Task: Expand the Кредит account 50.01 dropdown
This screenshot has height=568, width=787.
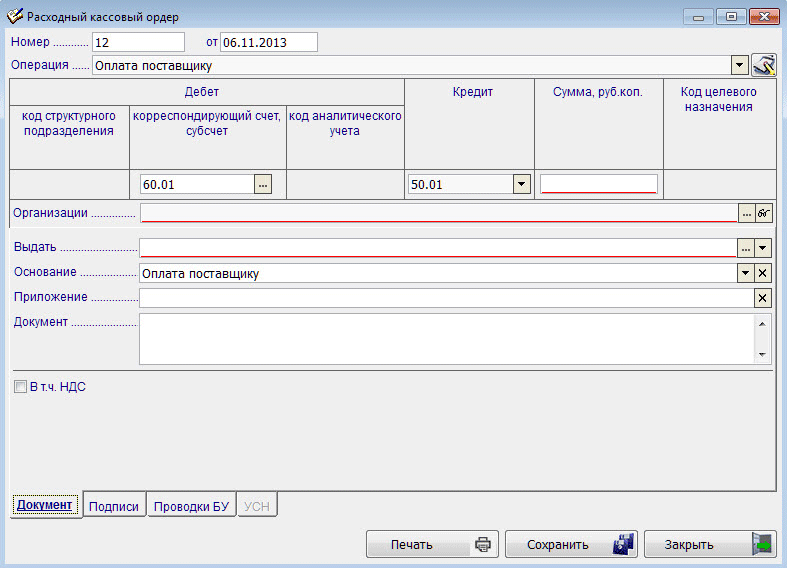Action: click(521, 185)
